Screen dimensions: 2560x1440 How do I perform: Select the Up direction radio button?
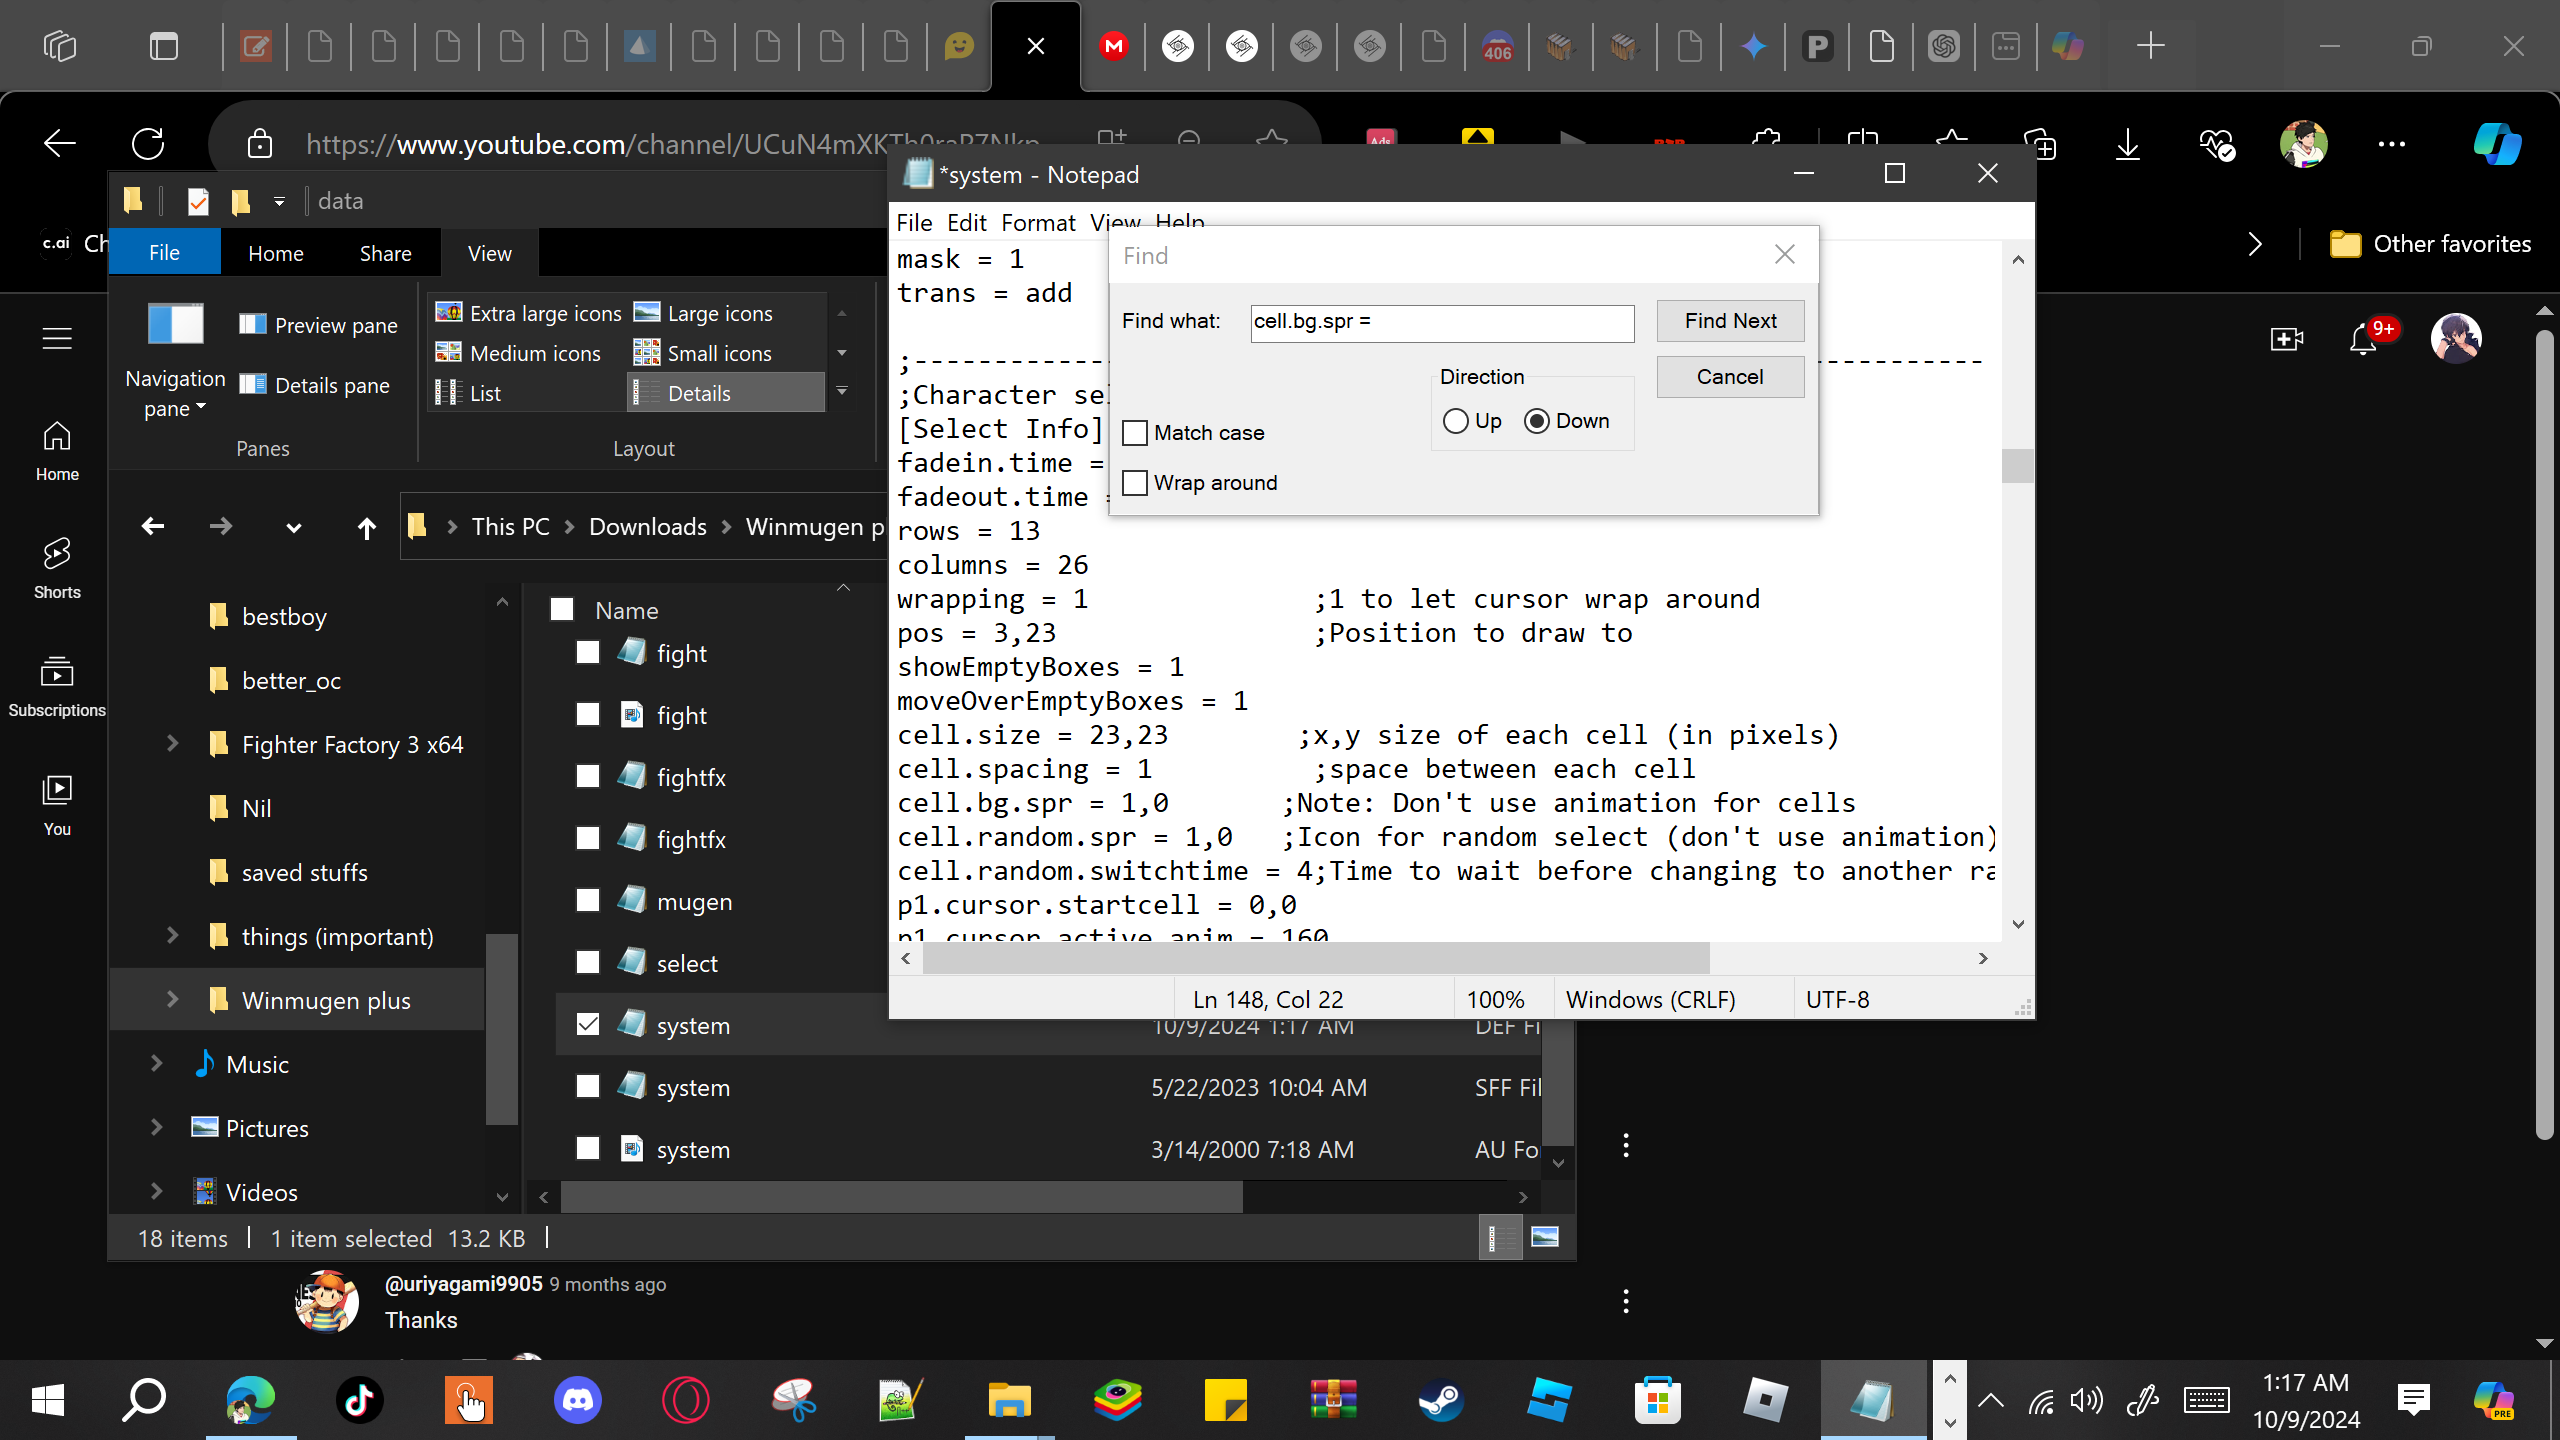pos(1456,421)
